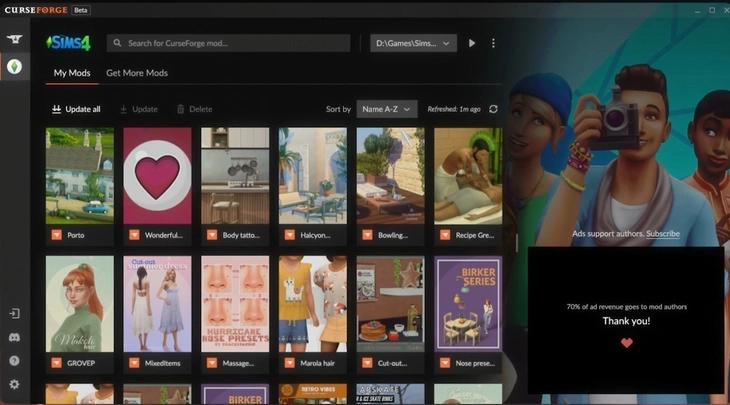This screenshot has width=730, height=405.
Task: Expand the D:\Games\Sims folder path dropdown
Action: 413,43
